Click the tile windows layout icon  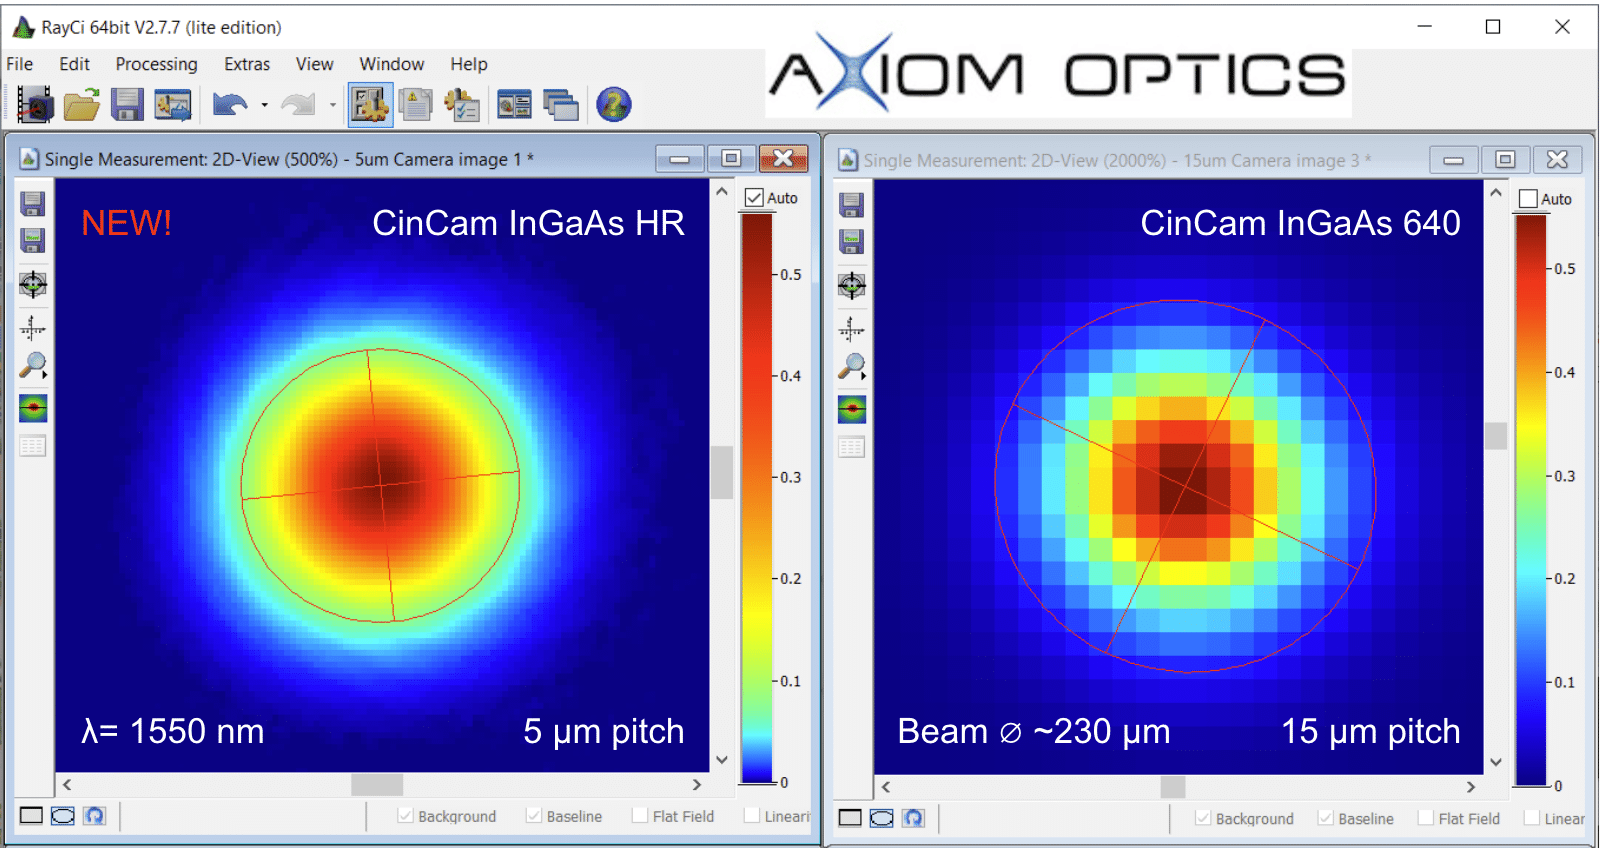pos(515,104)
